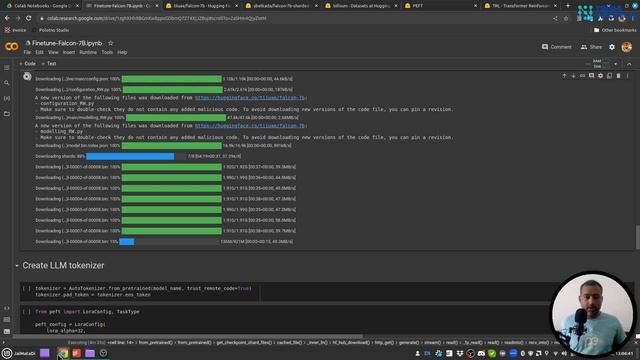
Task: Open Colab settings gear in header
Action: [x=611, y=47]
